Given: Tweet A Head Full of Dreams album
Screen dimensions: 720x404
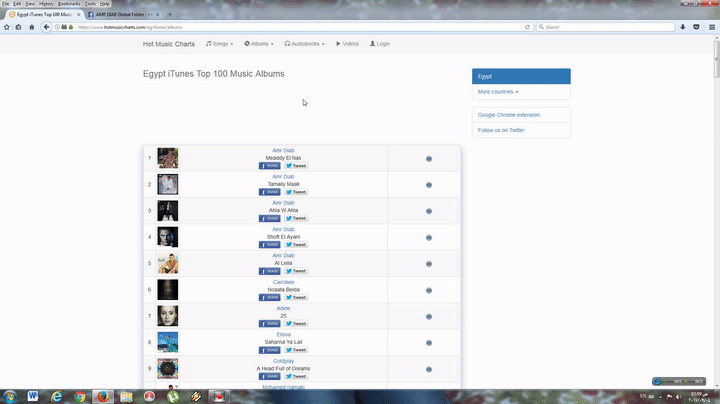Looking at the screenshot, I should (x=296, y=376).
